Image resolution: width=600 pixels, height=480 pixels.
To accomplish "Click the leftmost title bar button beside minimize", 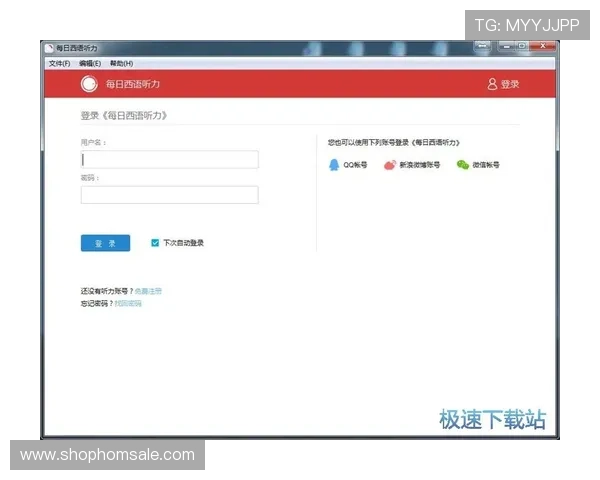I will pos(483,46).
